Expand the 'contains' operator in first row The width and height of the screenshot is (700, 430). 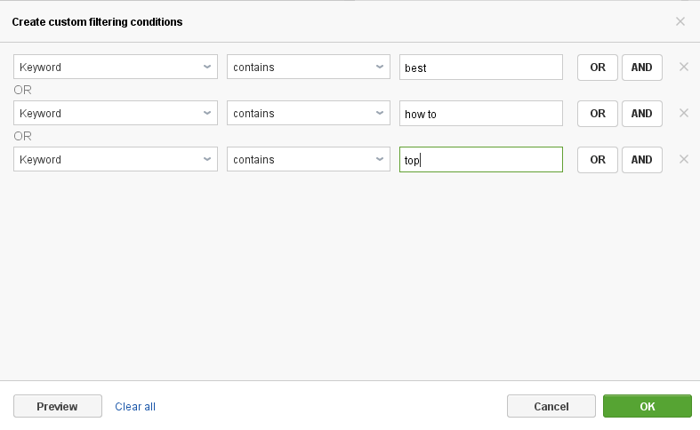point(308,67)
